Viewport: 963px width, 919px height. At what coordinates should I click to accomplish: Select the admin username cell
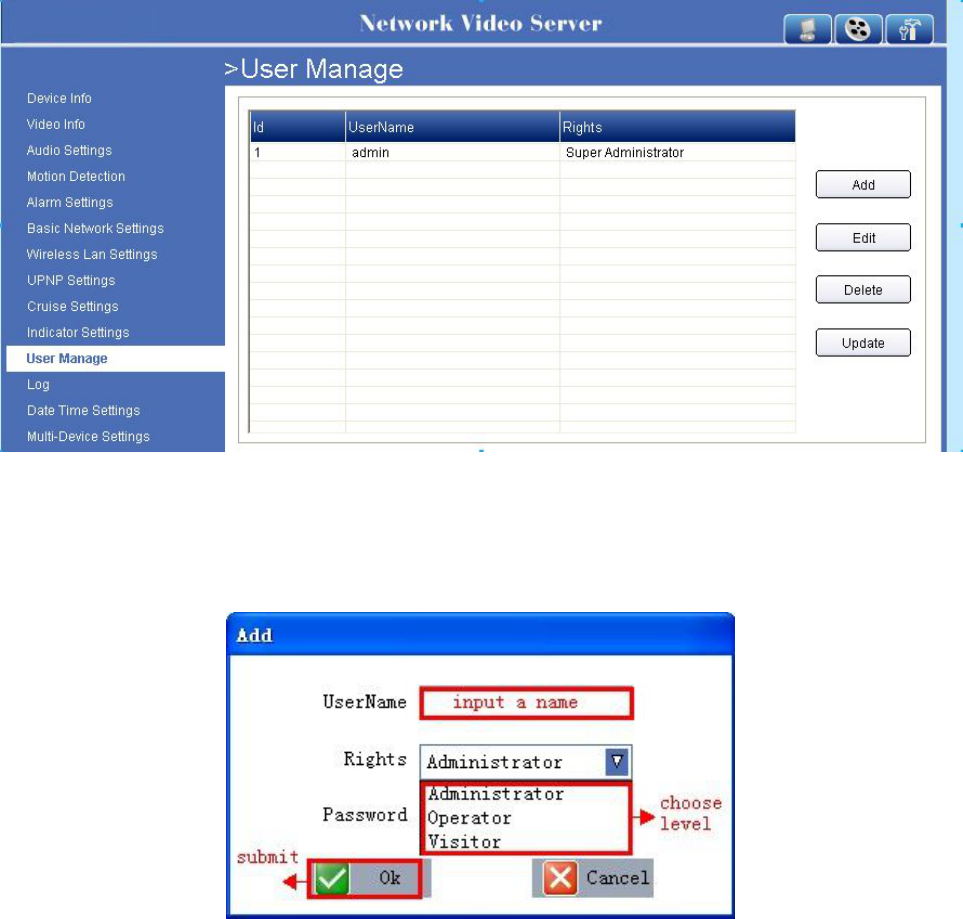pos(453,152)
